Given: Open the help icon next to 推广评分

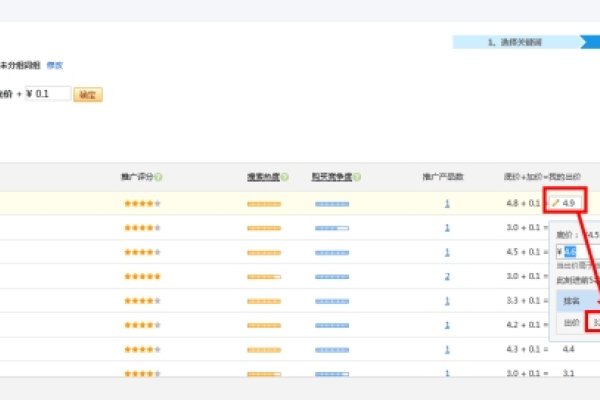Looking at the screenshot, I should (x=158, y=177).
